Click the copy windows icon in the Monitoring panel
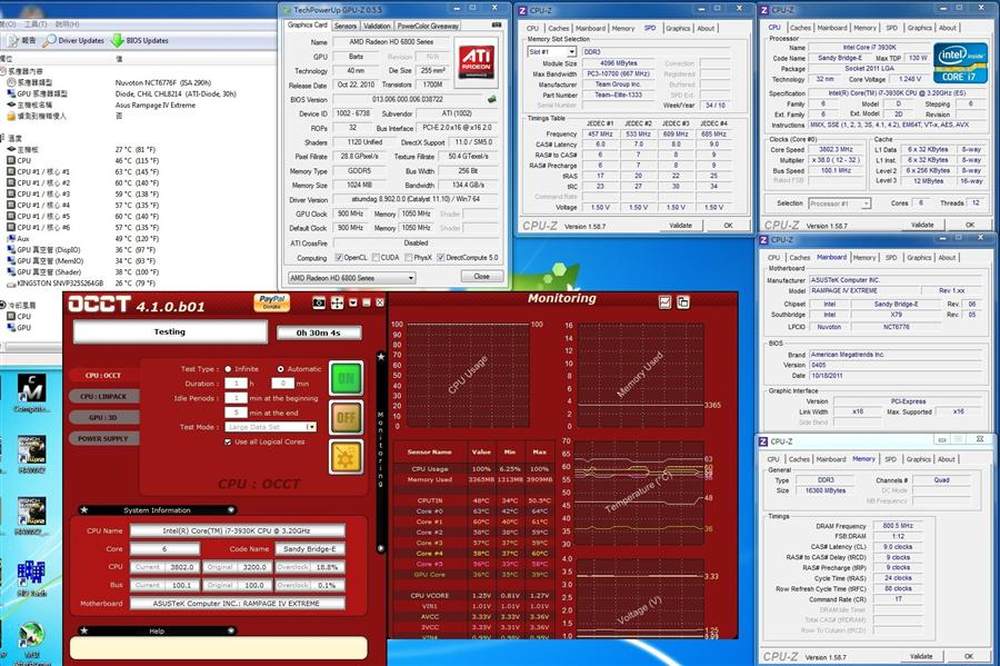This screenshot has height=666, width=1000. pyautogui.click(x=683, y=302)
